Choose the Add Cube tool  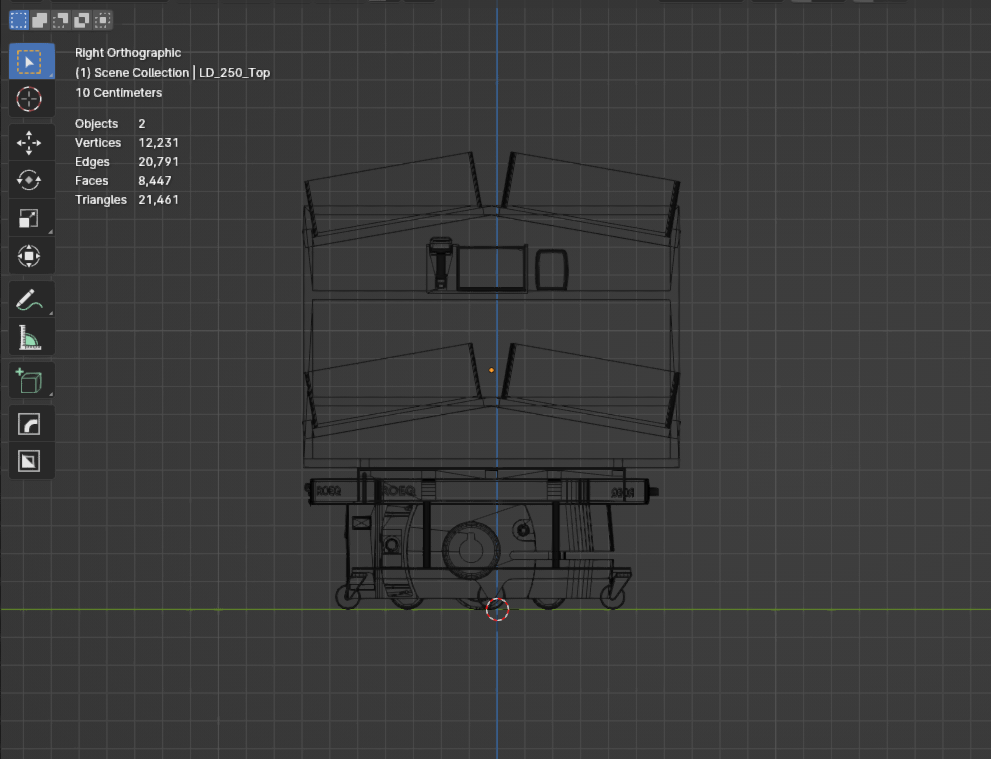coord(29,381)
